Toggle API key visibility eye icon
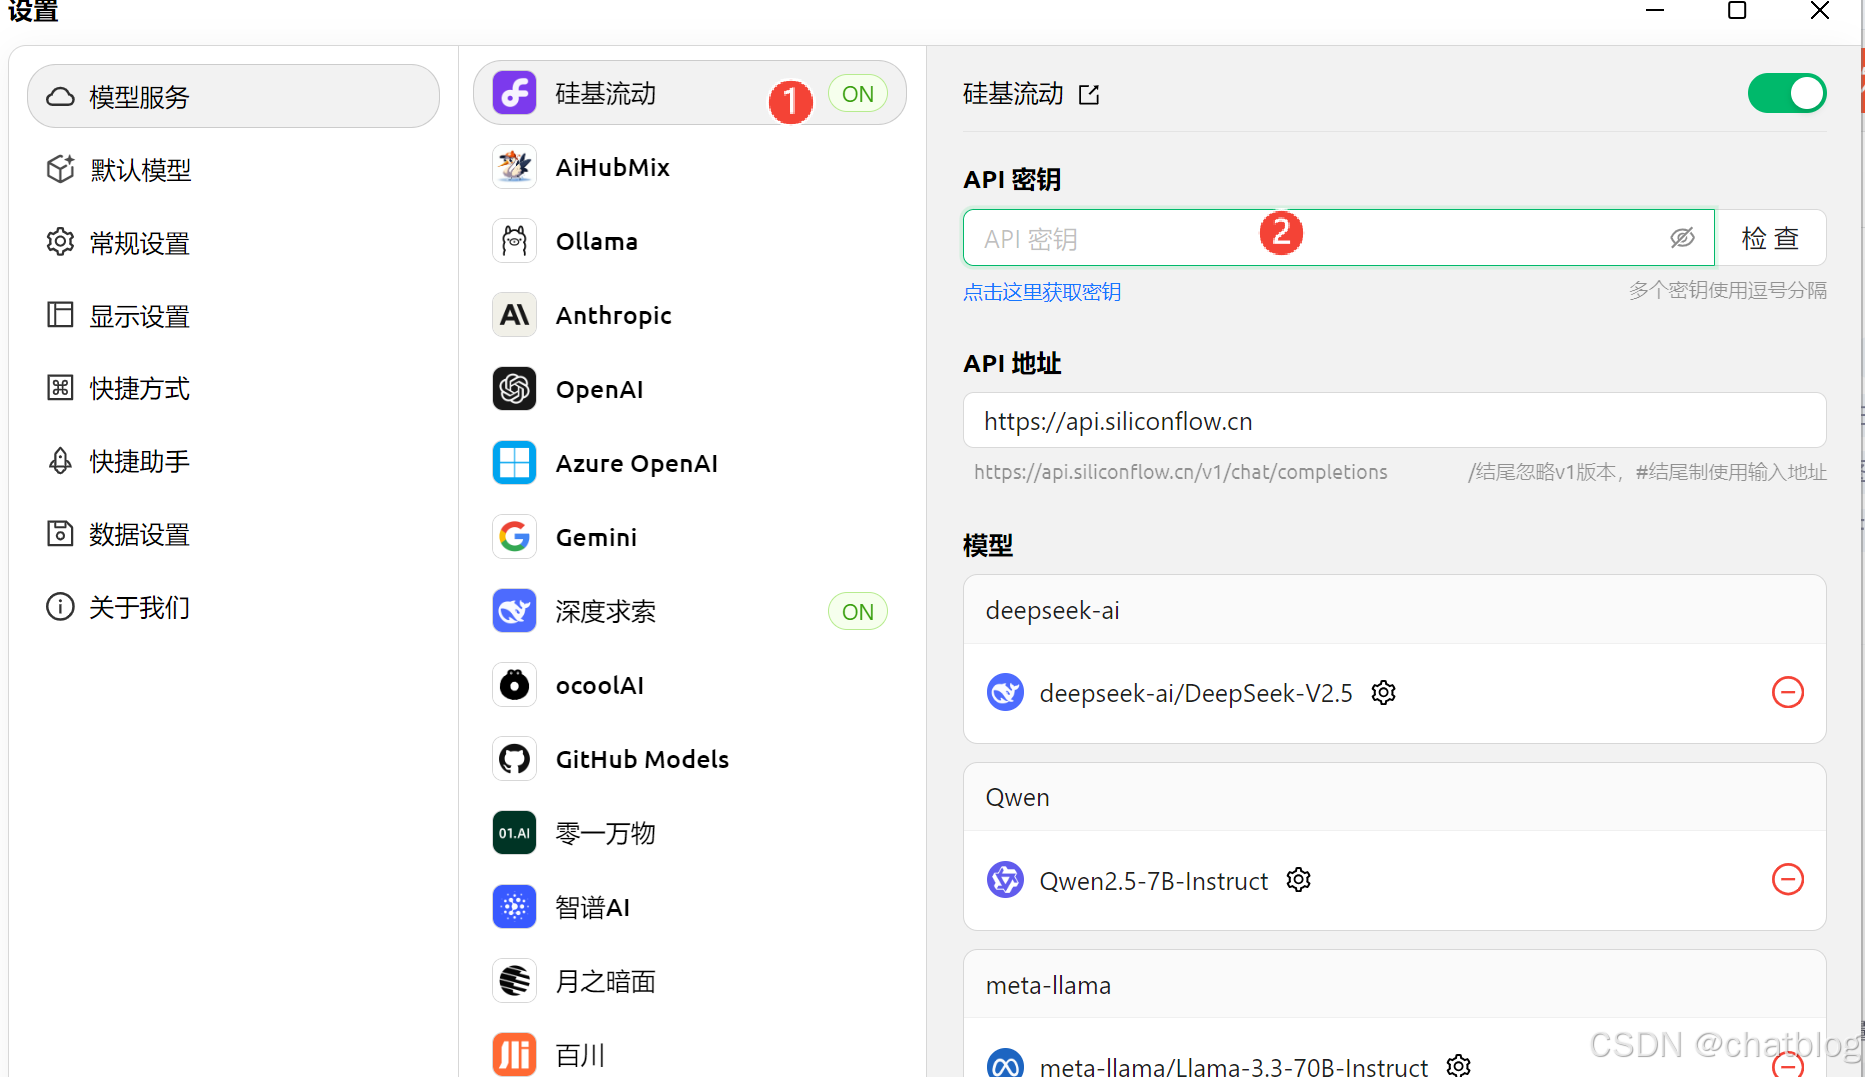 (x=1682, y=238)
